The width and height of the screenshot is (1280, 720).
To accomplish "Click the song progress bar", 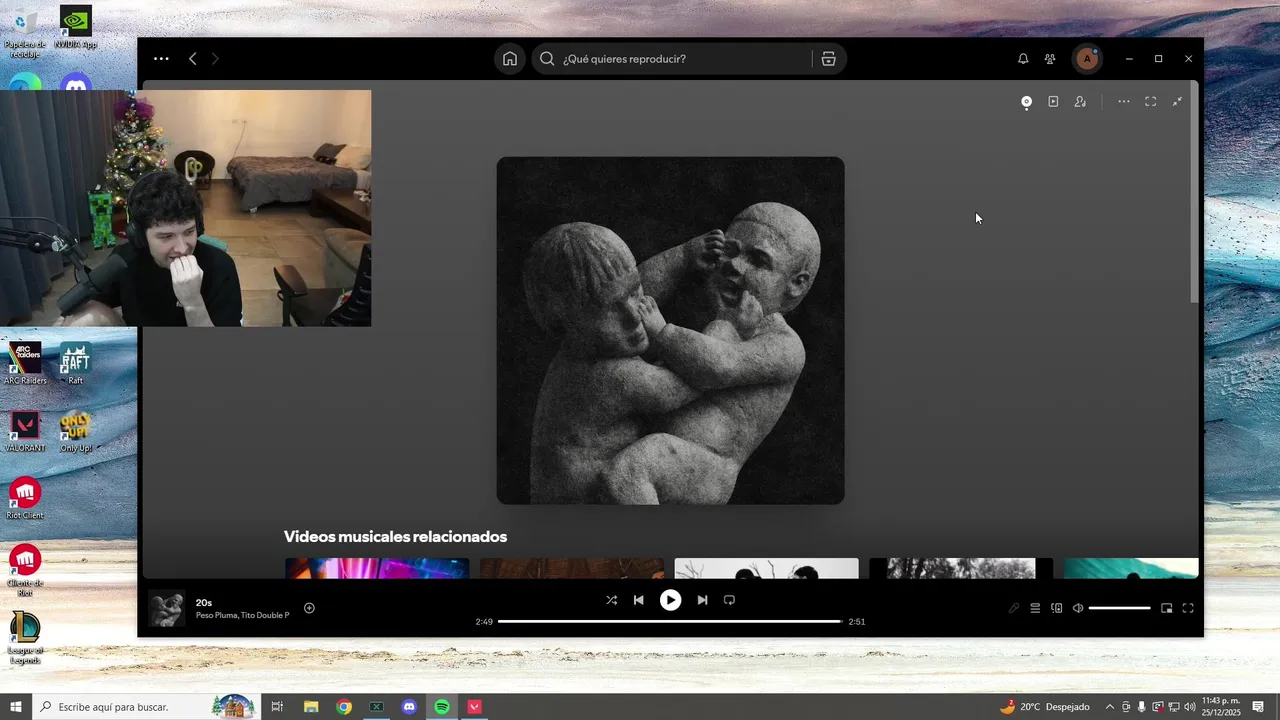I will point(670,621).
